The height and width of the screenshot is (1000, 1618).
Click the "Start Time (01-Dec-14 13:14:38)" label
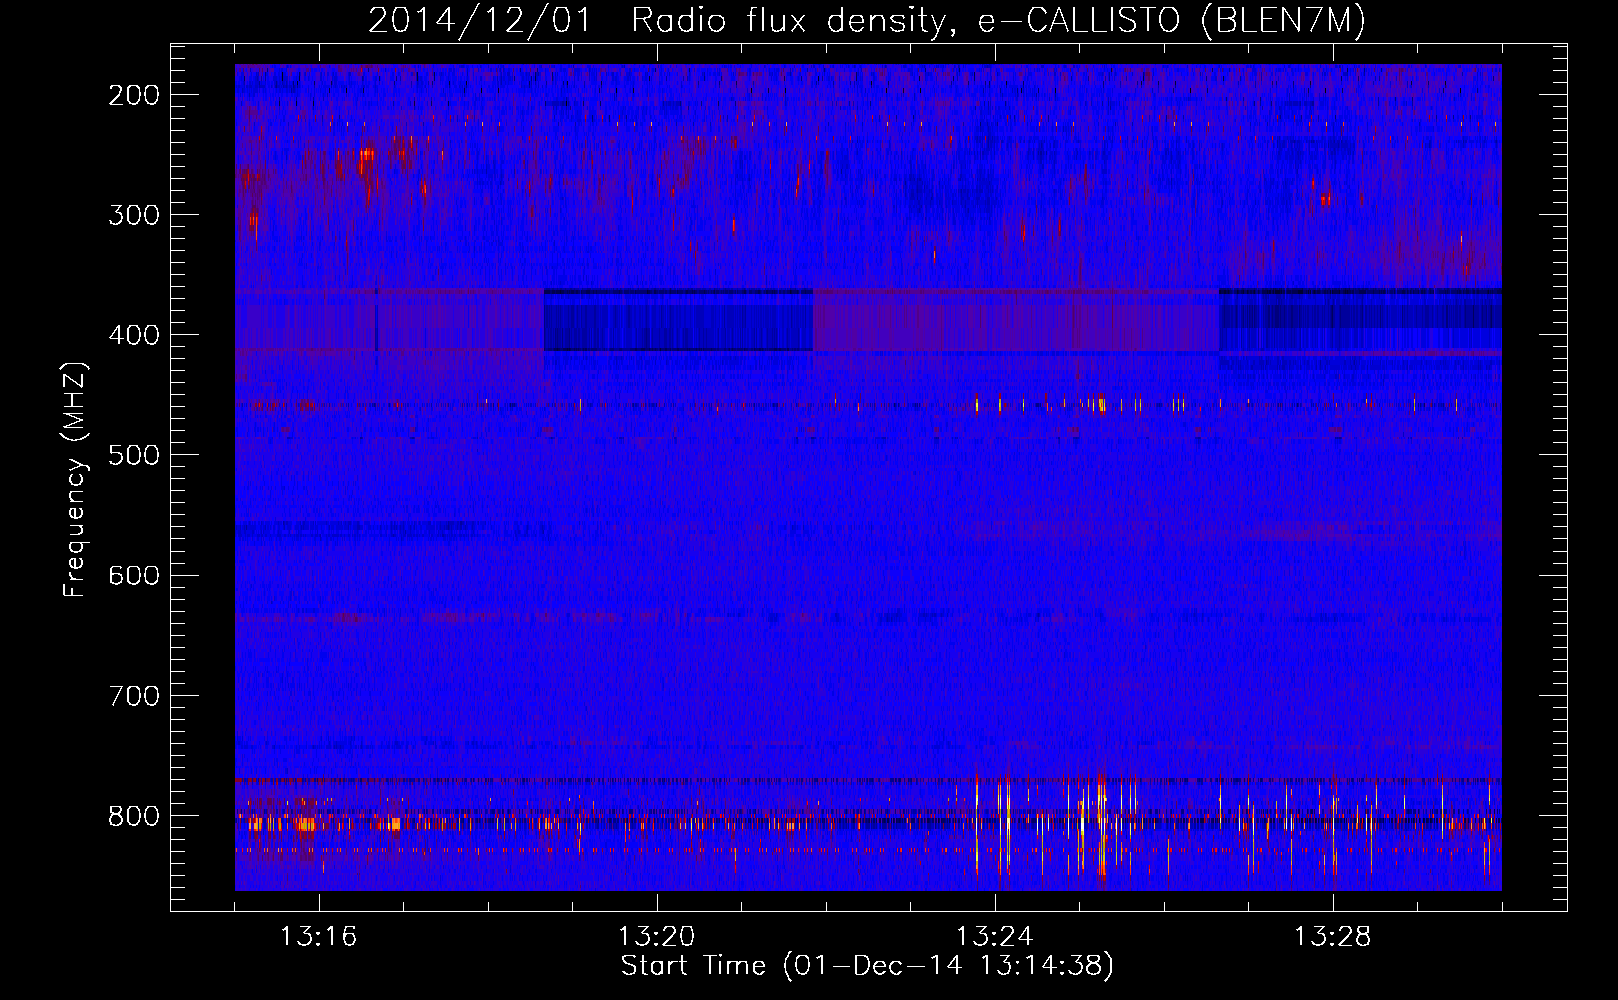click(x=867, y=966)
